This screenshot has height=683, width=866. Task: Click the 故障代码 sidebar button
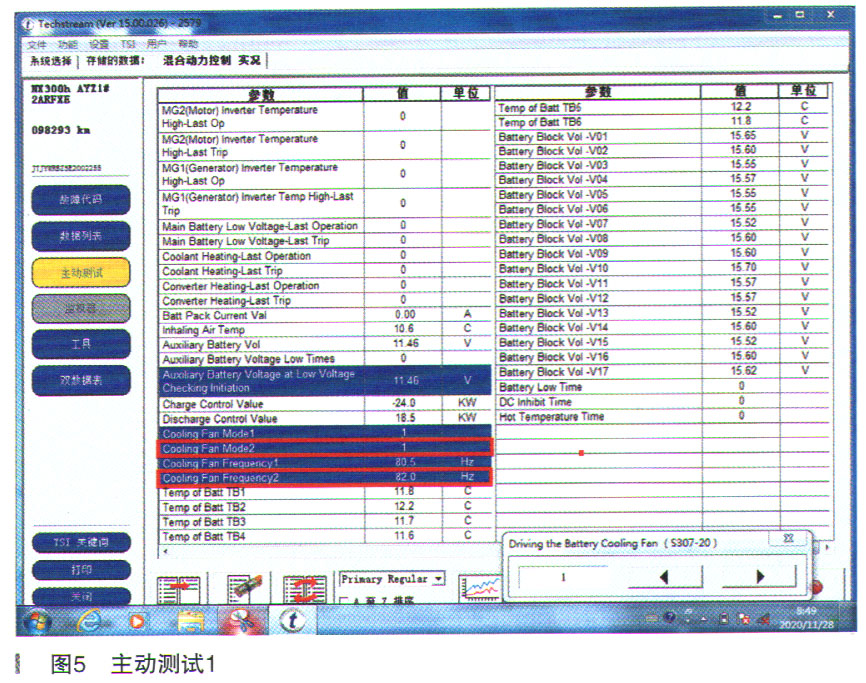[x=81, y=199]
